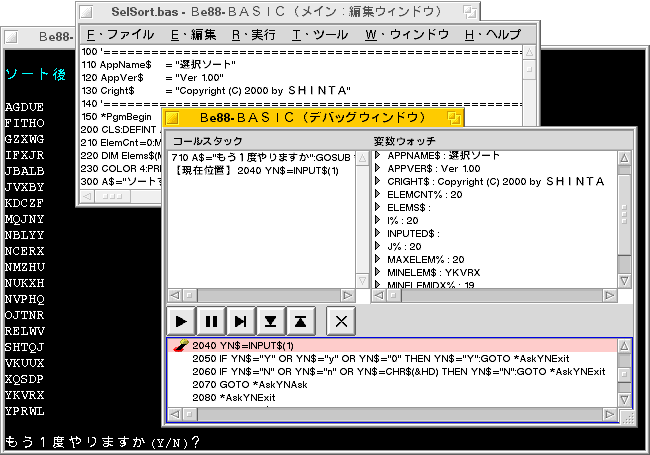Expand the ELEMCNT% watch variable

click(377, 194)
